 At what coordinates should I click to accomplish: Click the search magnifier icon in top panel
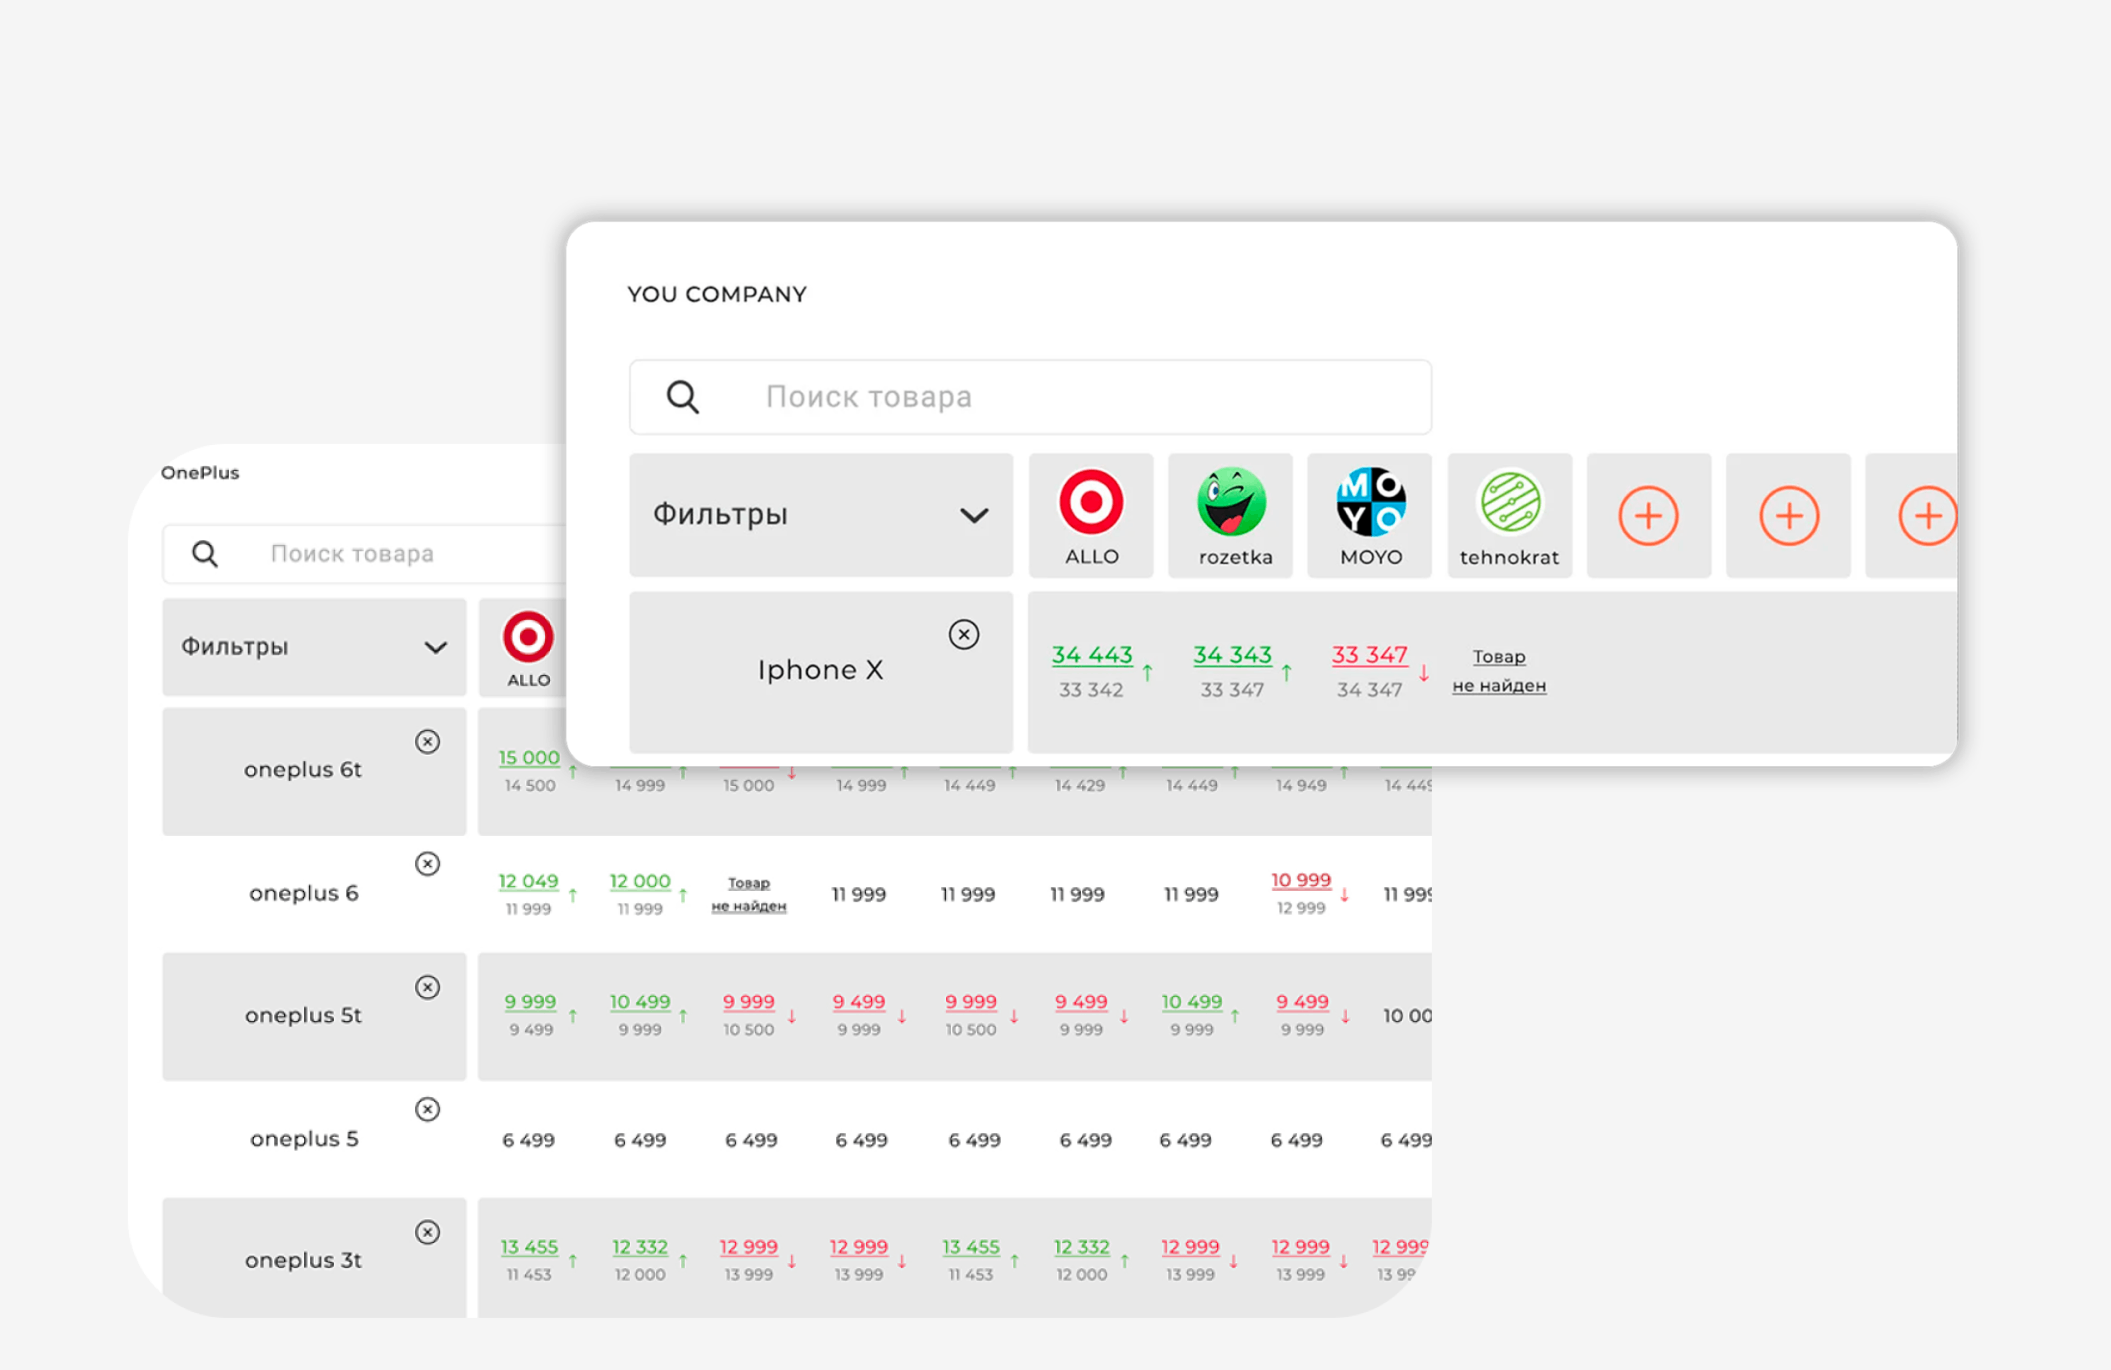tap(682, 397)
